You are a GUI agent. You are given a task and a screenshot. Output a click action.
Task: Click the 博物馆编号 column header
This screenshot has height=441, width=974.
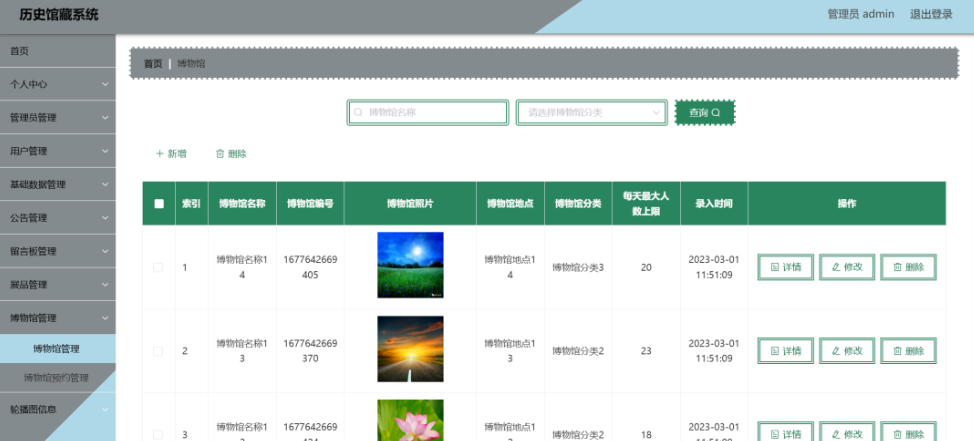(310, 203)
